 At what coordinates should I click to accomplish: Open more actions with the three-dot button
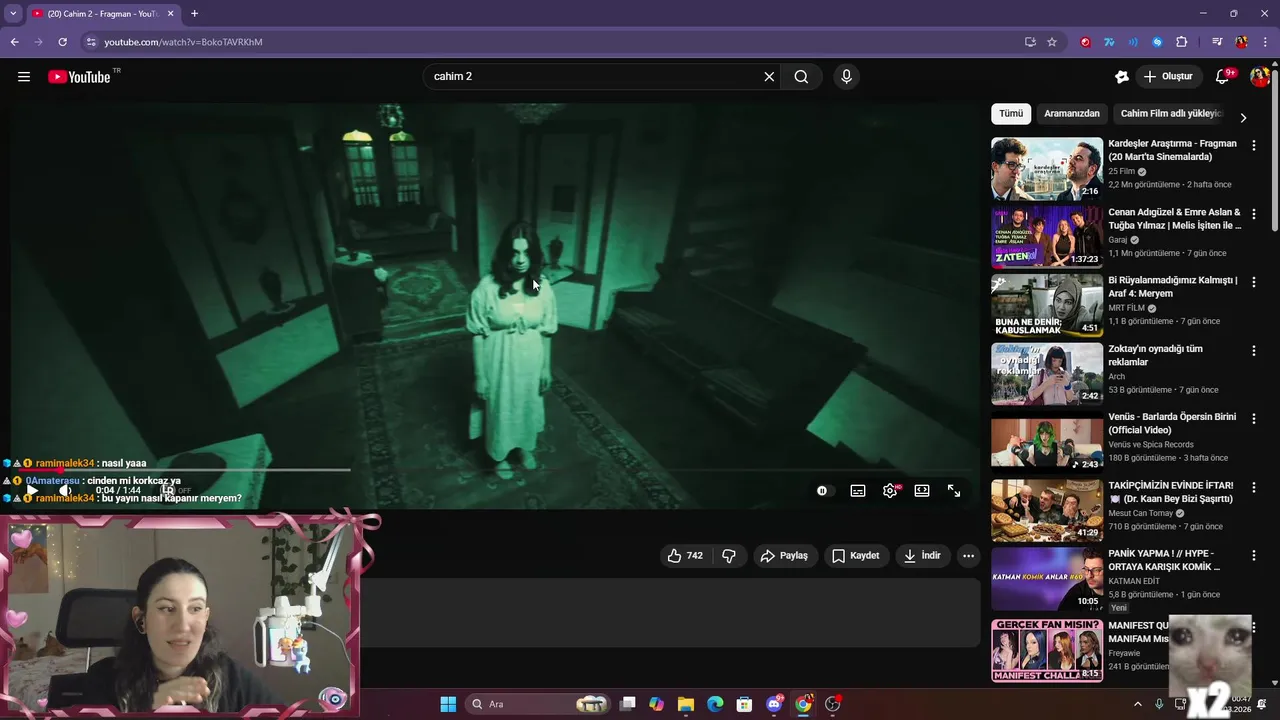click(968, 556)
